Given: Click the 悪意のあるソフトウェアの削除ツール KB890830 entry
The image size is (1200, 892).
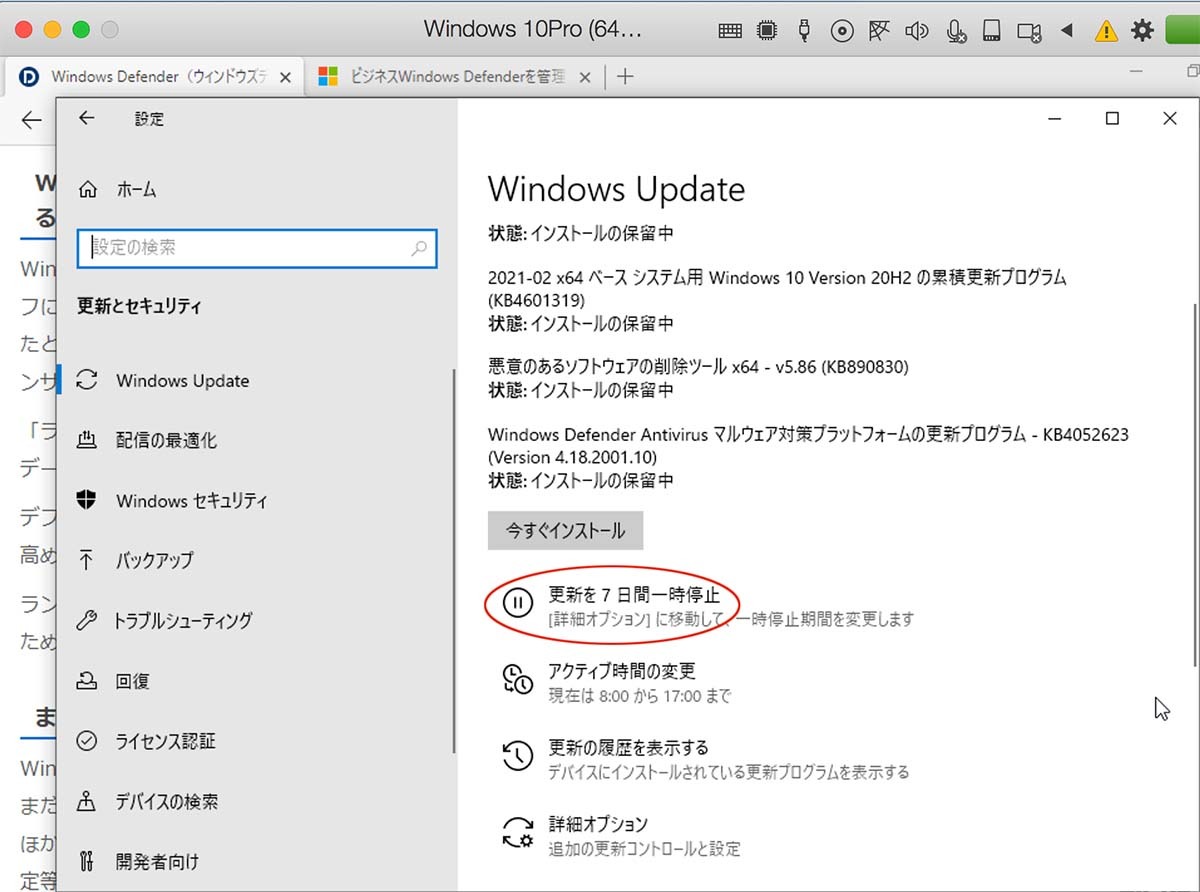Looking at the screenshot, I should click(698, 378).
